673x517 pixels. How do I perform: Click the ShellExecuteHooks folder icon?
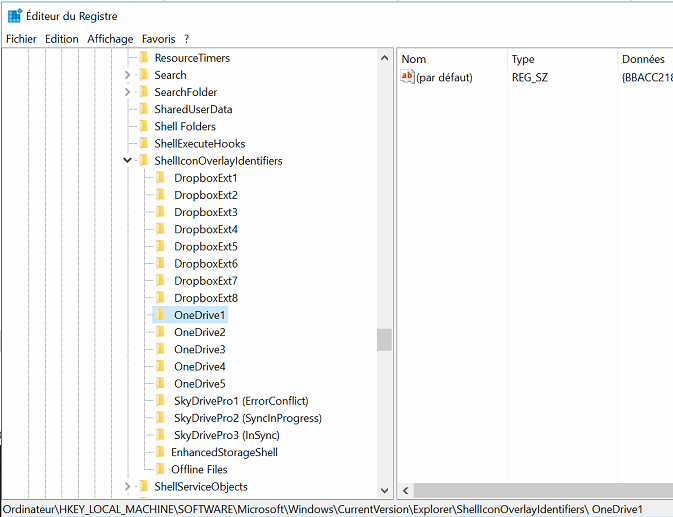[x=144, y=143]
